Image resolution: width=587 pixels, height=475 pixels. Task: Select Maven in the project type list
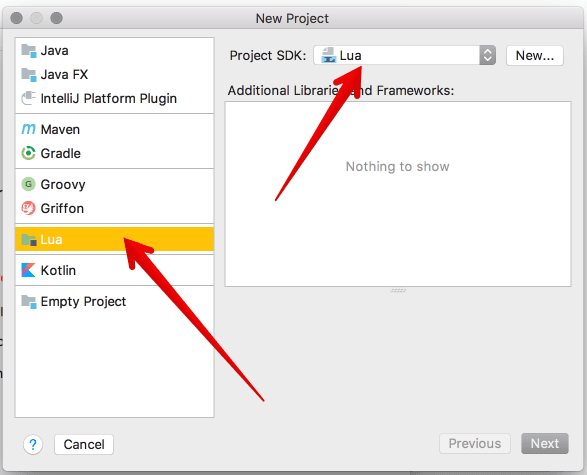[115, 130]
